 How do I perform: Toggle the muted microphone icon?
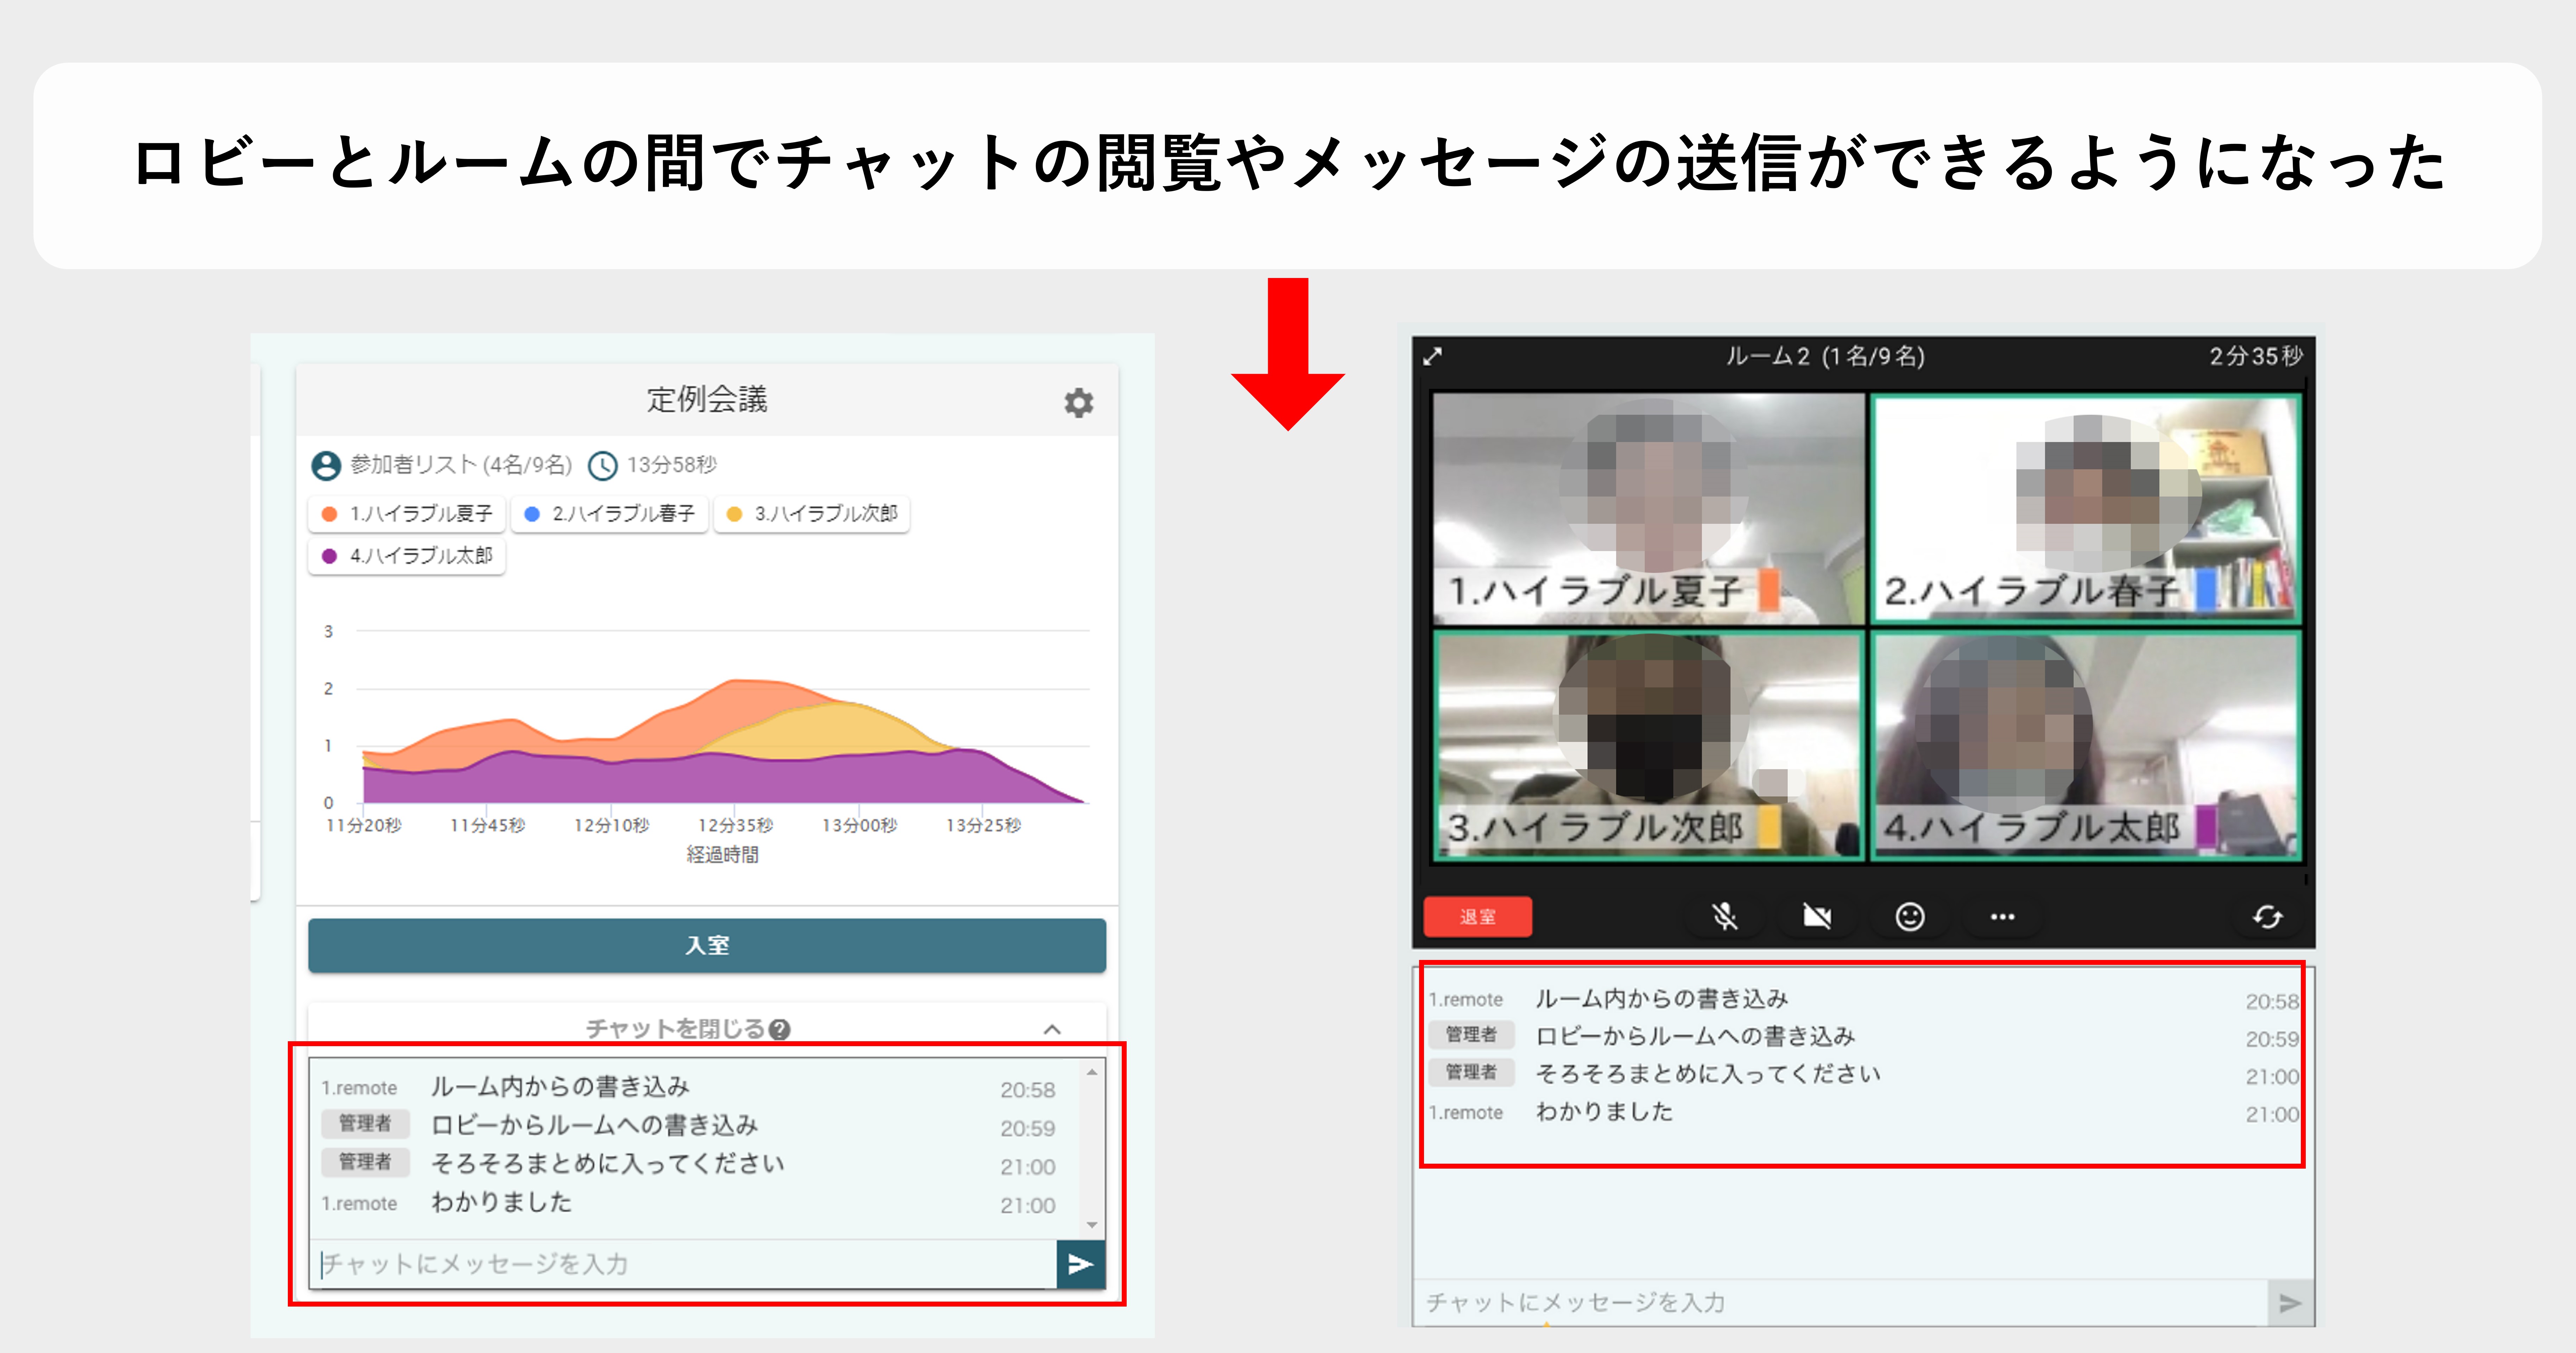point(1725,917)
